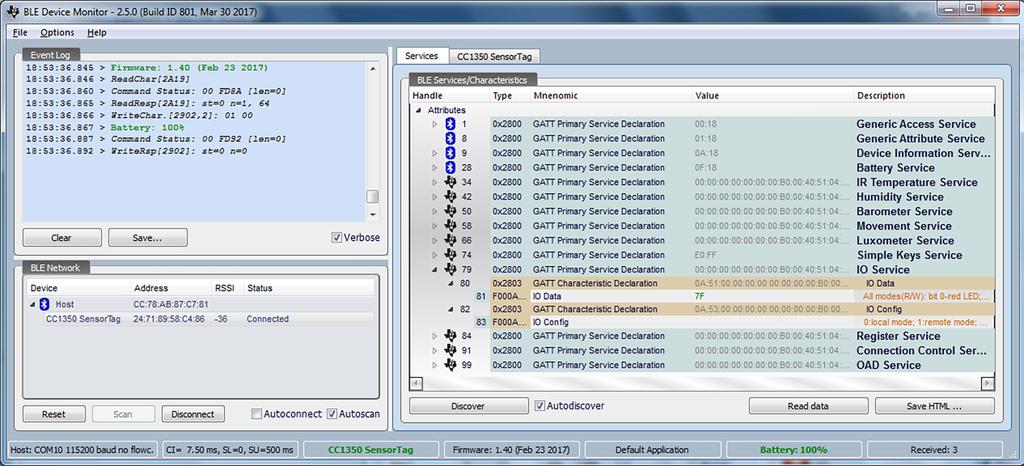The height and width of the screenshot is (466, 1024).
Task: Clear the event log
Action: tap(61, 238)
